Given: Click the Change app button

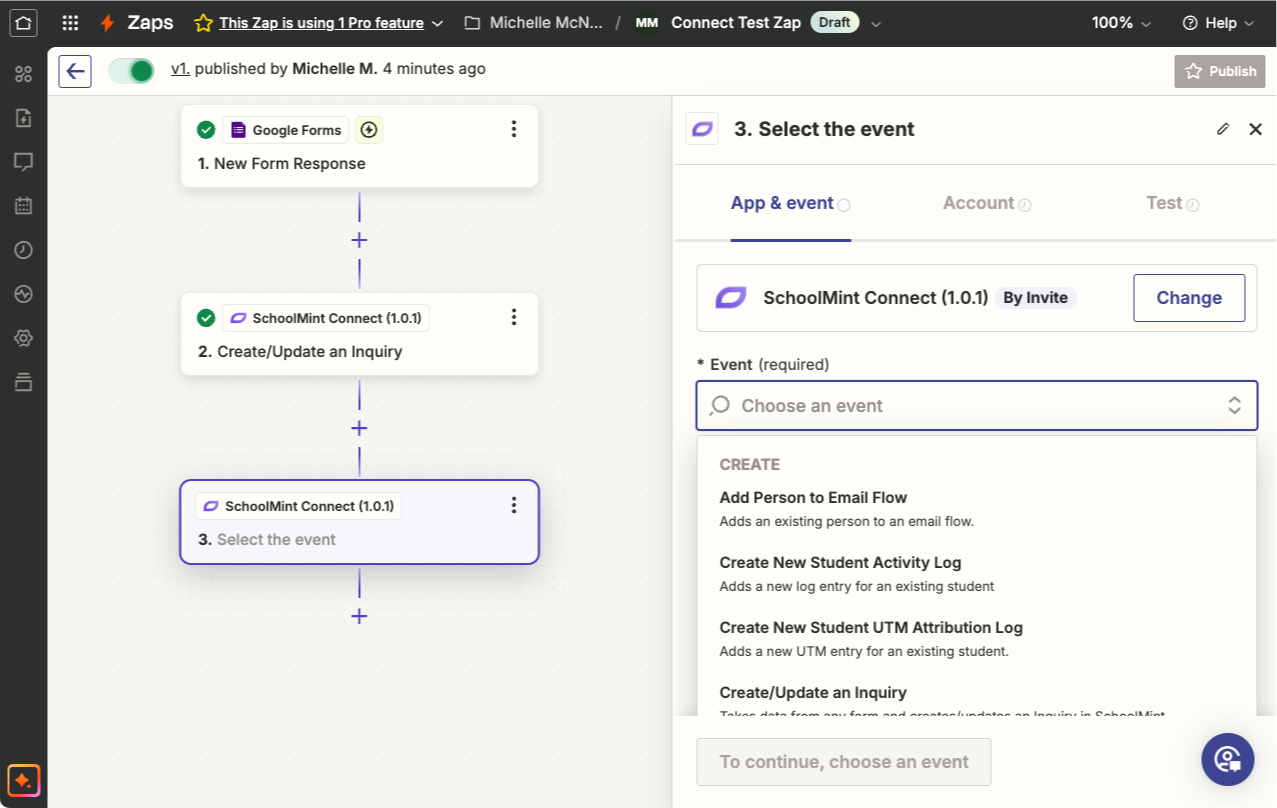Looking at the screenshot, I should (1189, 297).
